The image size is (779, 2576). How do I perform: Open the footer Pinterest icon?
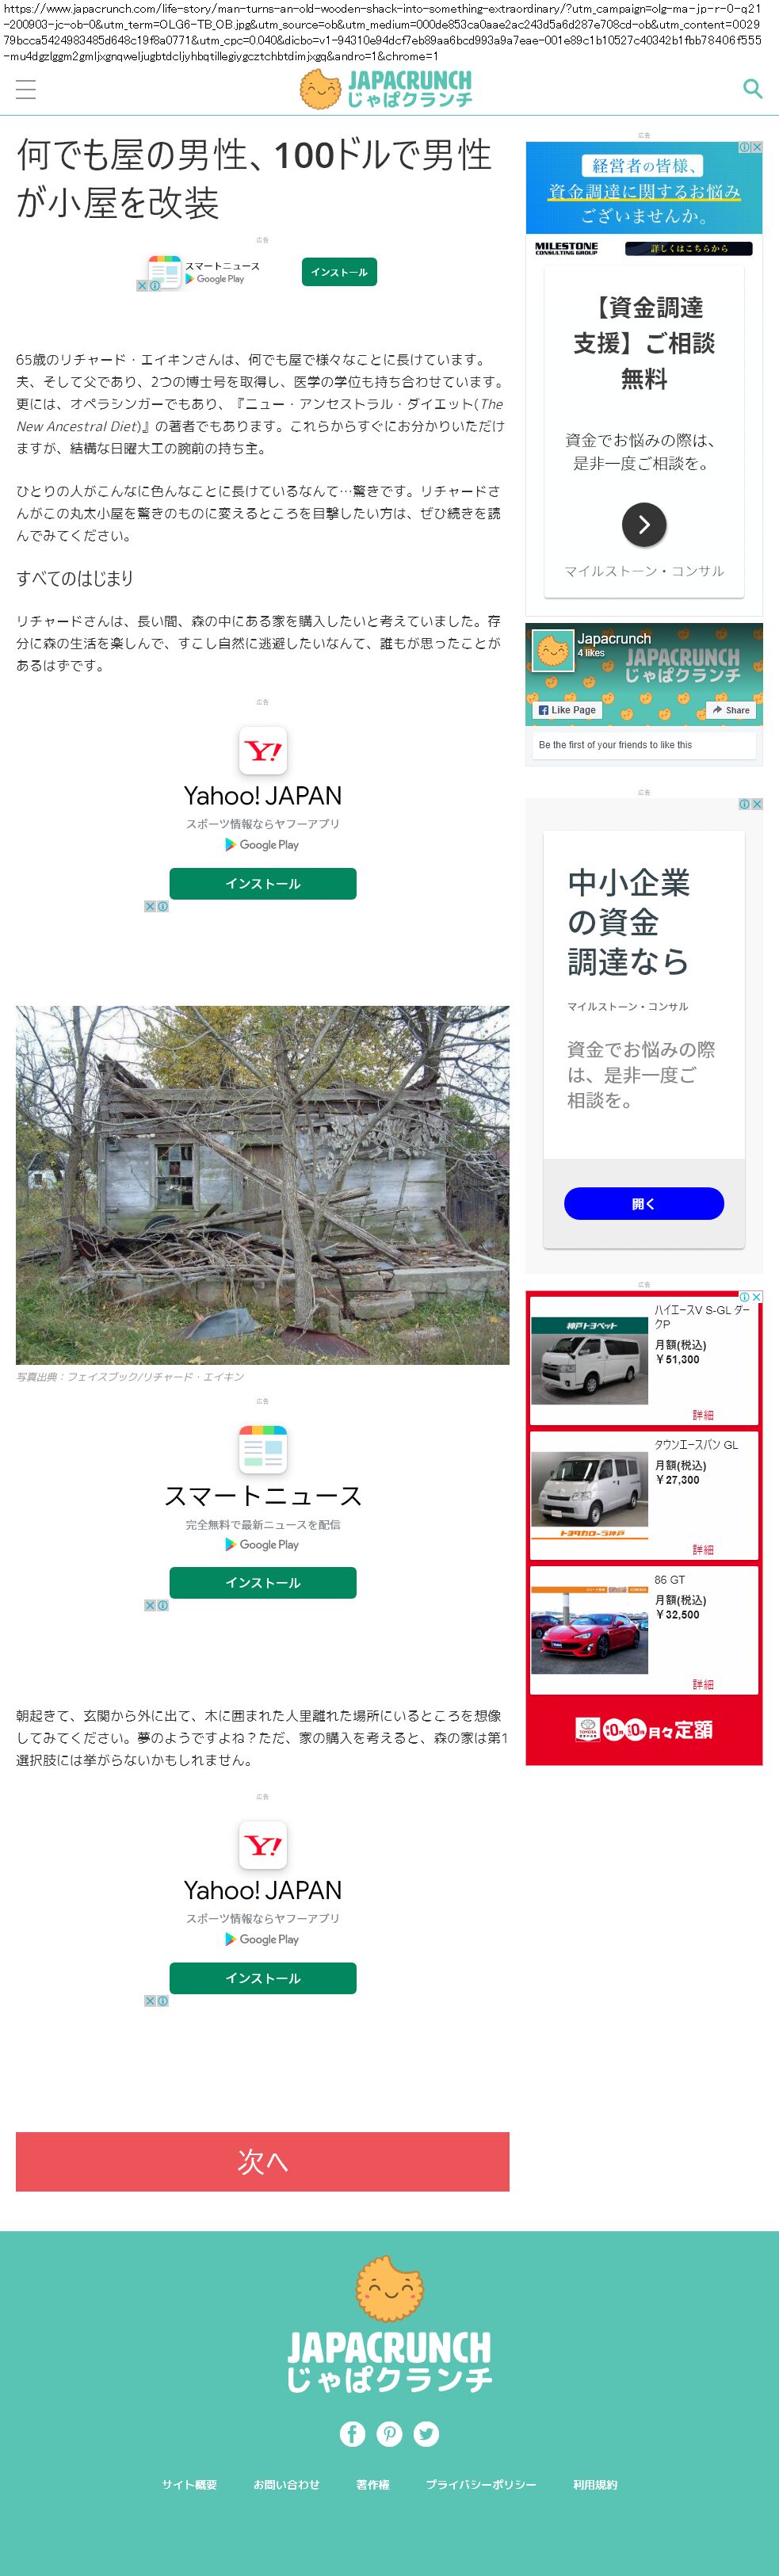pos(390,2433)
